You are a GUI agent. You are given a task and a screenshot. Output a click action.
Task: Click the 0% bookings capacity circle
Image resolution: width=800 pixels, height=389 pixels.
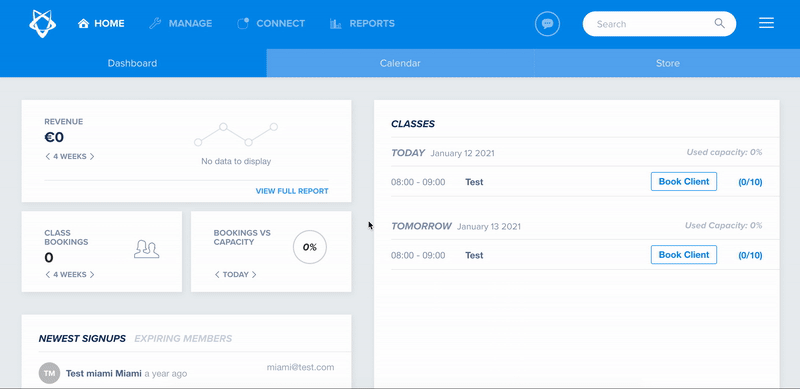point(310,247)
